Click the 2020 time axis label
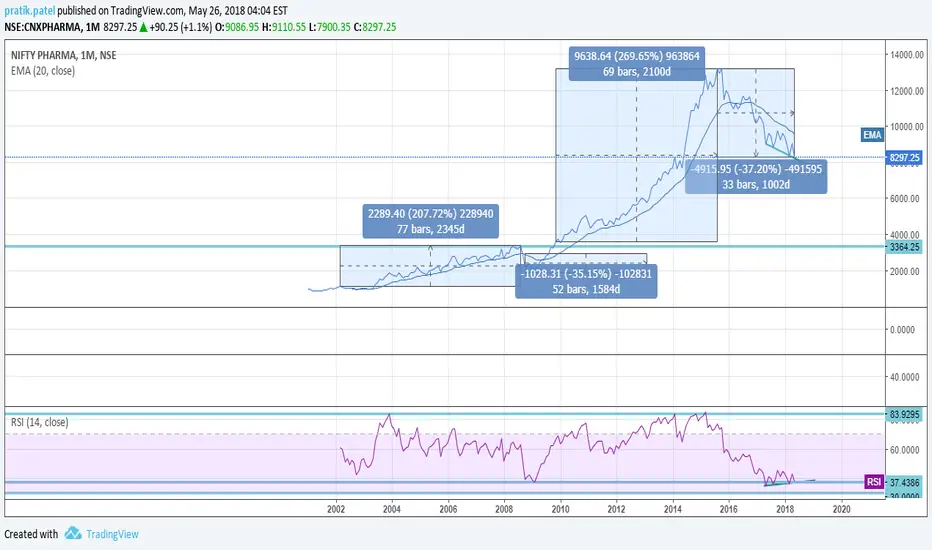Viewport: 932px width, 550px height. click(841, 509)
